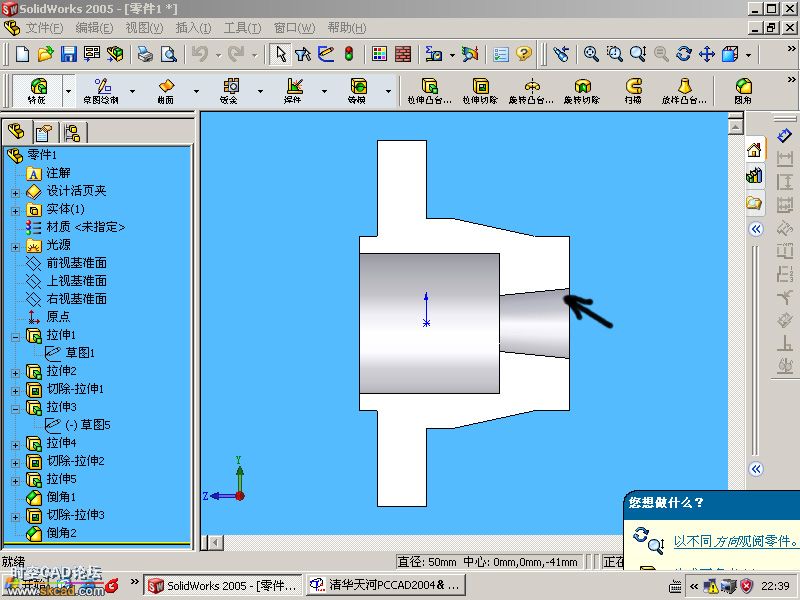Click the Rotate View icon
Screen dimensions: 800x600
point(684,54)
